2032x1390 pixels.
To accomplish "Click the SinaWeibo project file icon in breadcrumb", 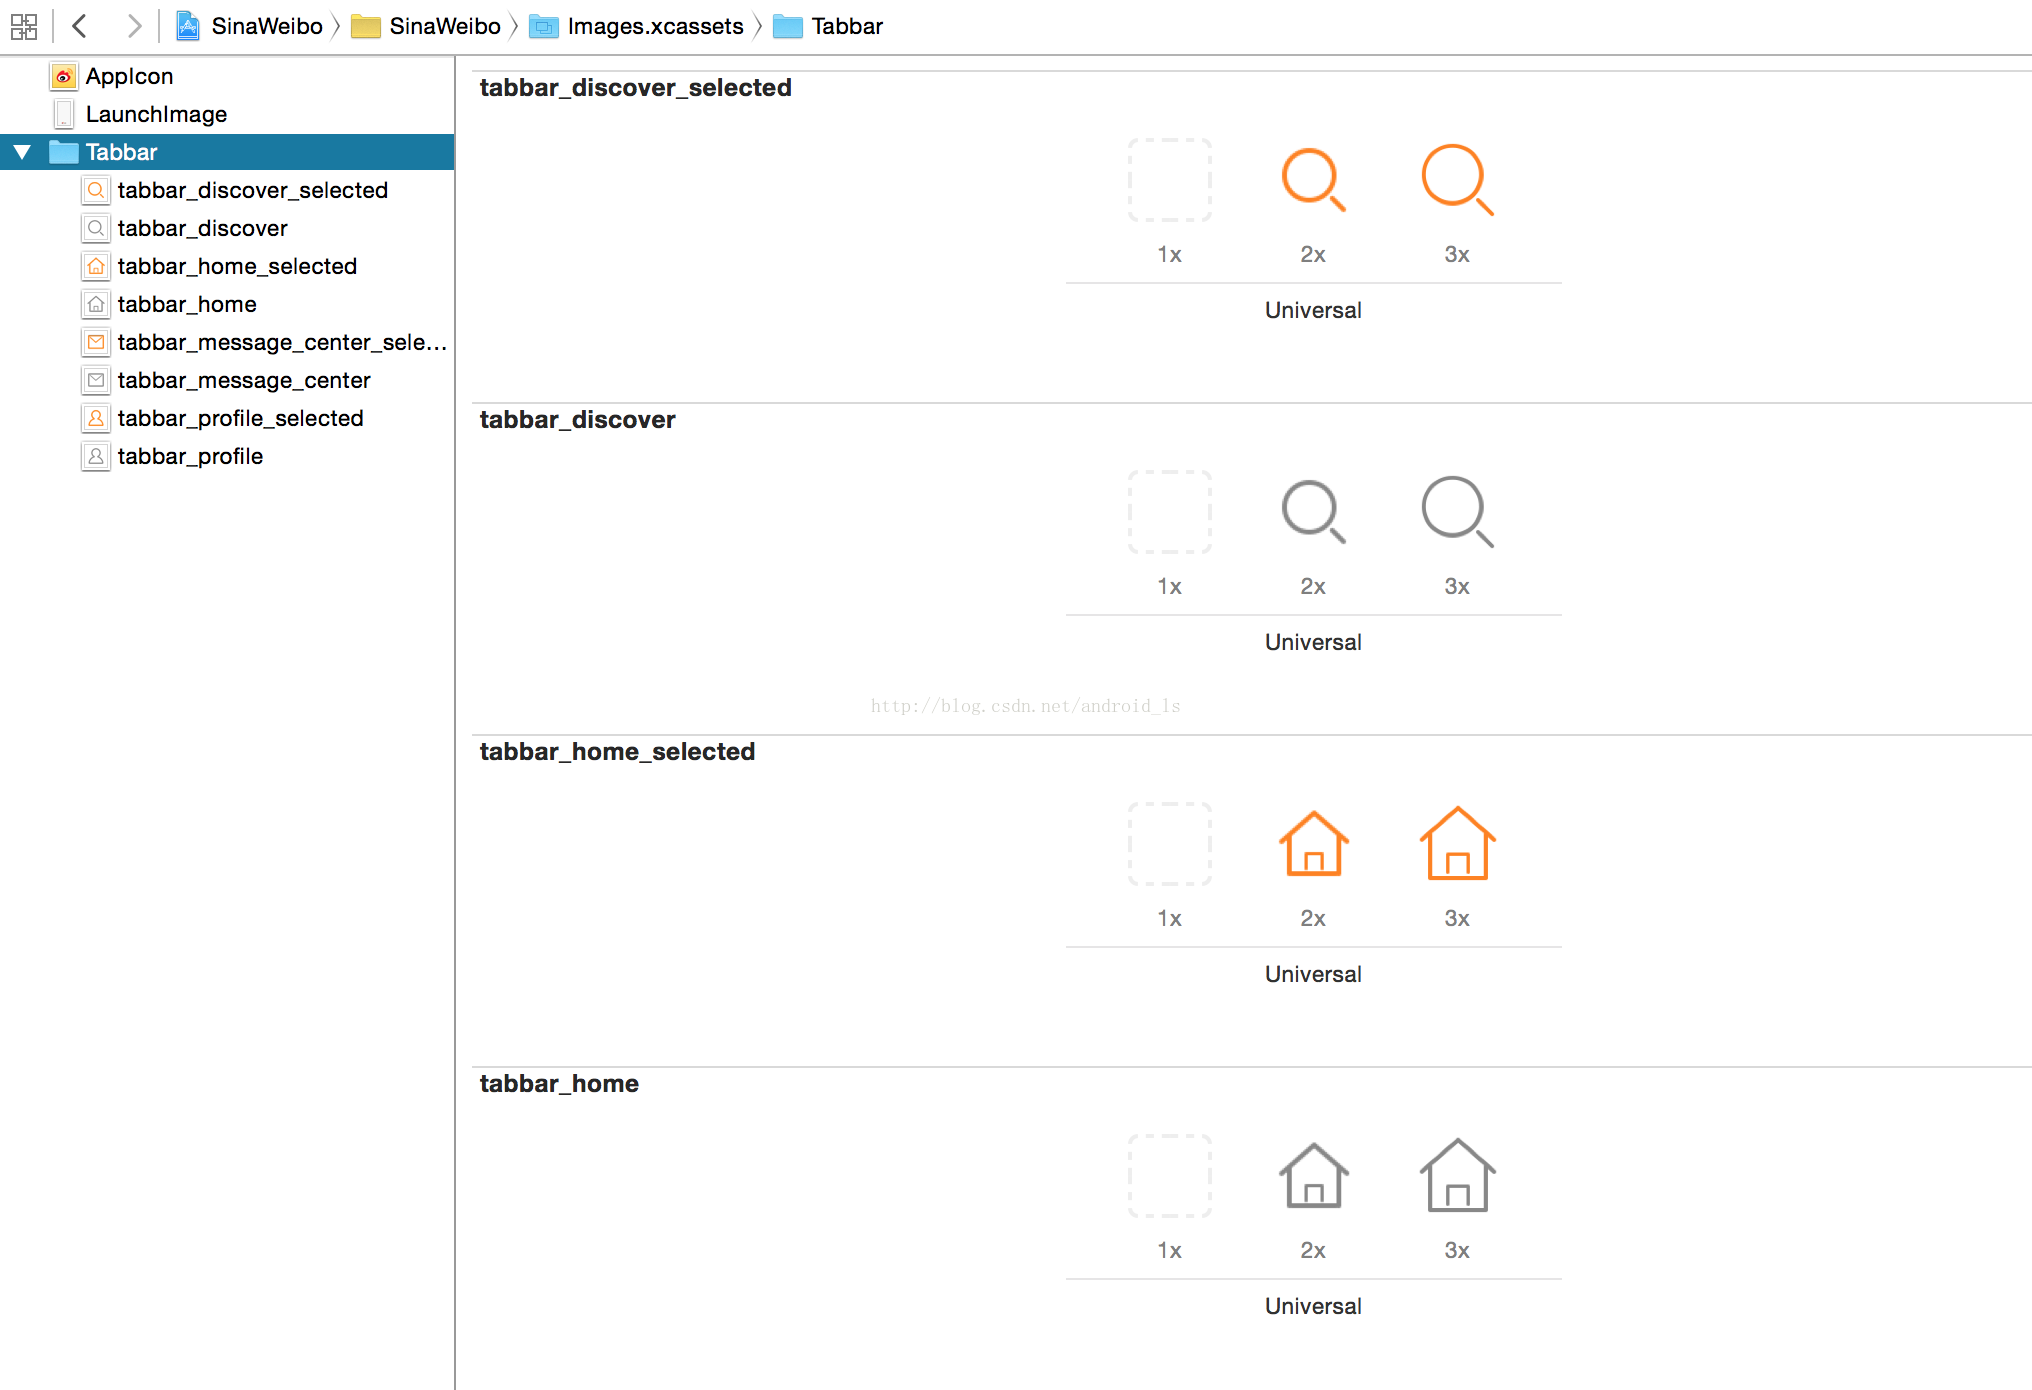I will (x=188, y=26).
